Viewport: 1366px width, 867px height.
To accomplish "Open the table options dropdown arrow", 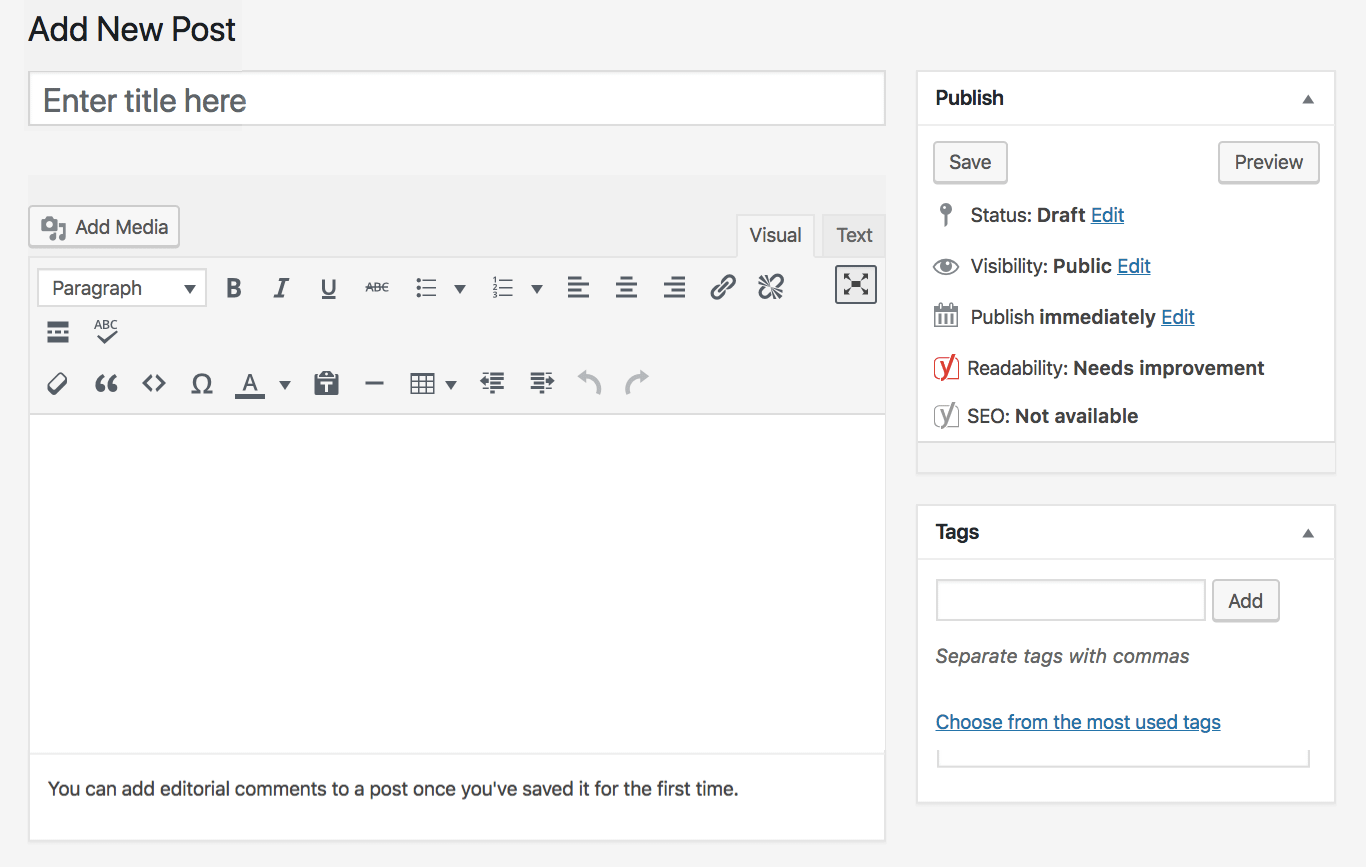I will pyautogui.click(x=451, y=384).
